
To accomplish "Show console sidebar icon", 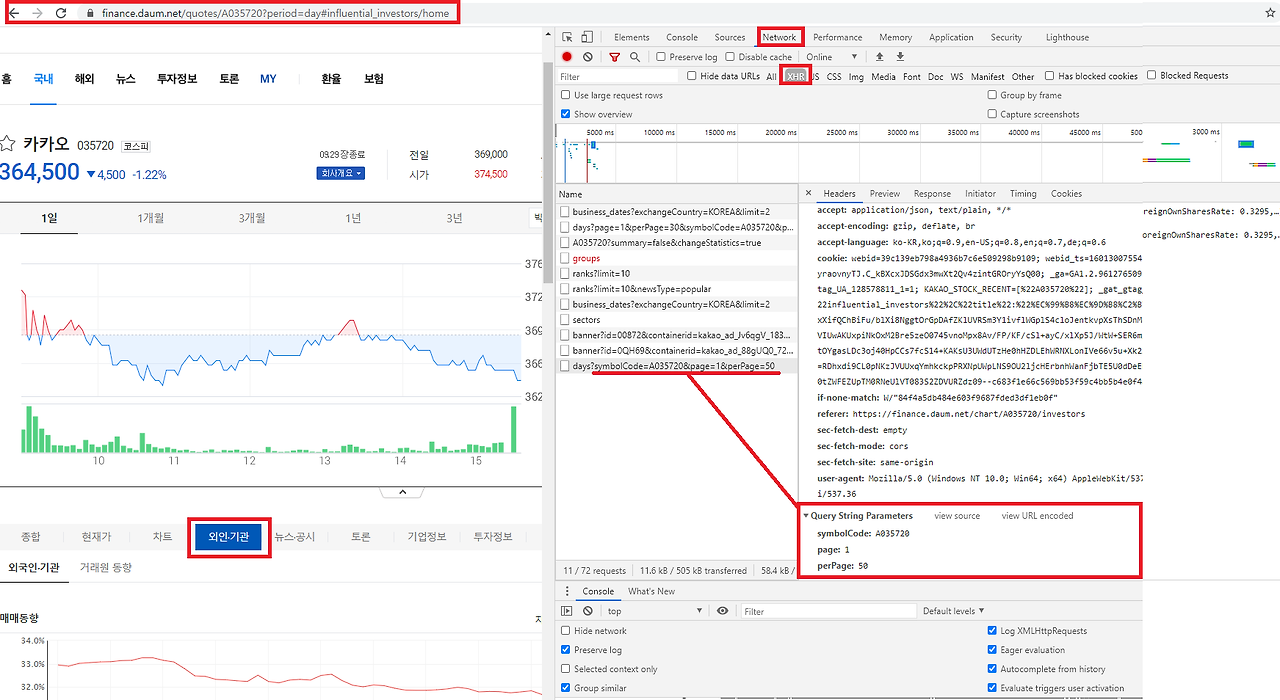I will 567,611.
